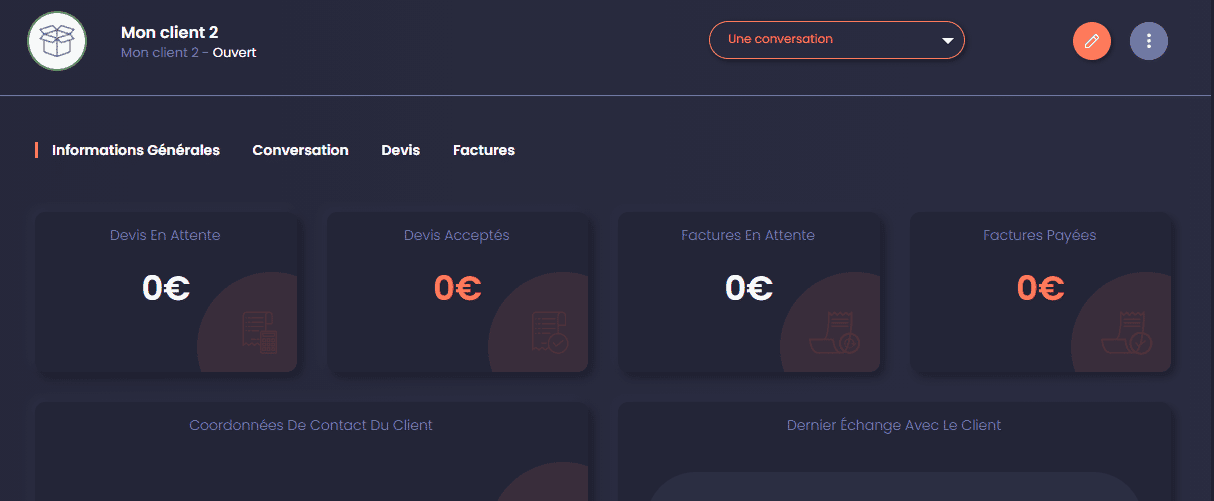Click the 0€ amount under Factures En Attente
Screen dimensions: 1214x501
749,288
